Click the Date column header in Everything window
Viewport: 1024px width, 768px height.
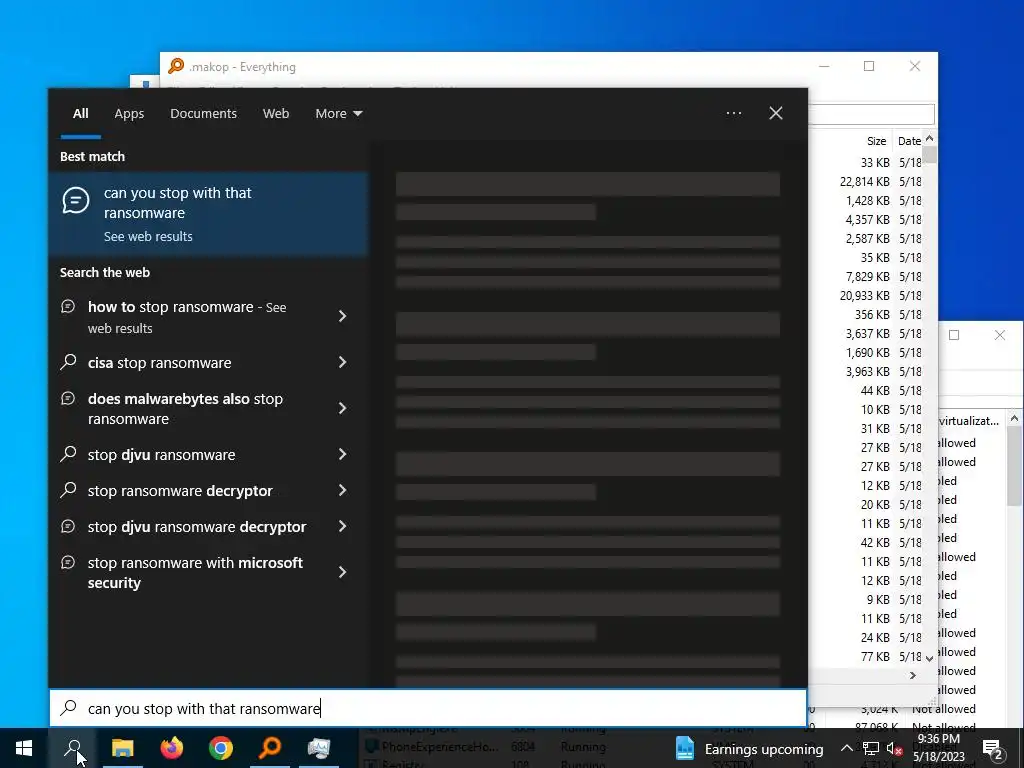point(908,141)
